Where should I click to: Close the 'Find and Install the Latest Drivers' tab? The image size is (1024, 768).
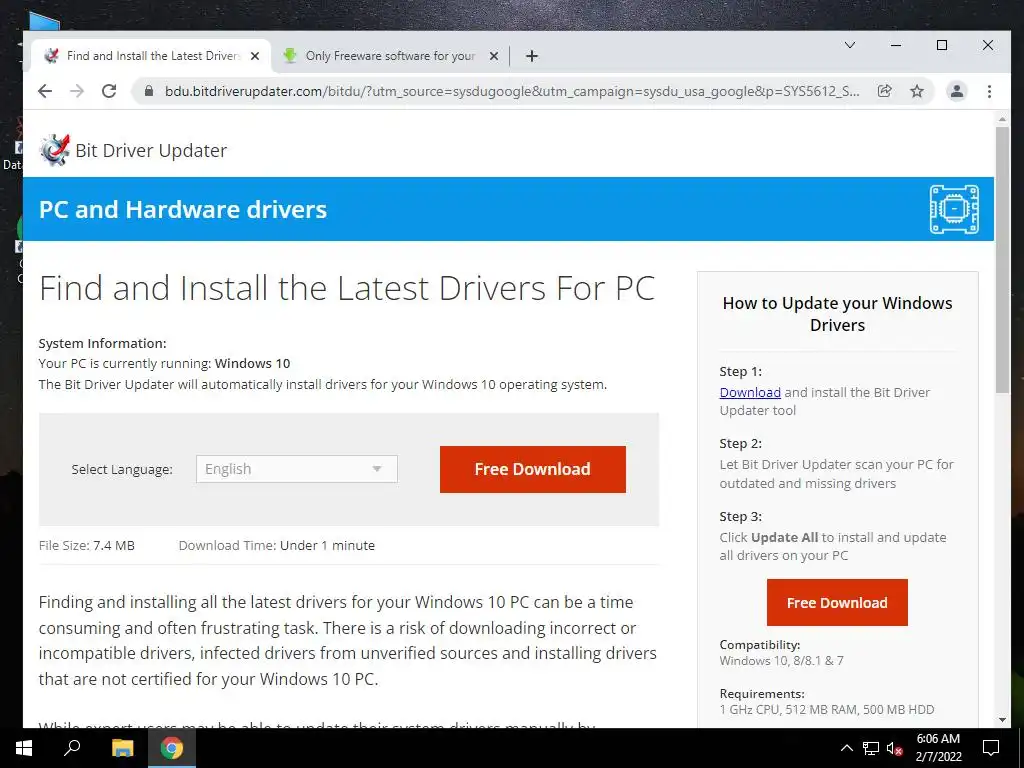(x=255, y=56)
